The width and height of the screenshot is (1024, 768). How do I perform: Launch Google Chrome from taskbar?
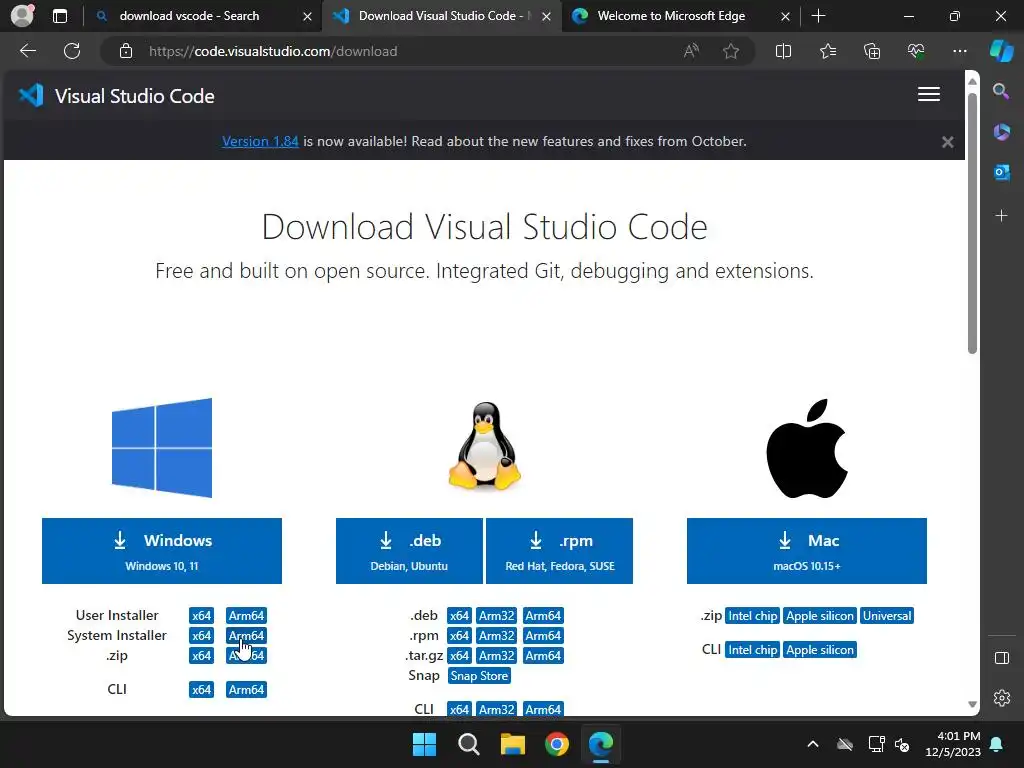(x=557, y=744)
